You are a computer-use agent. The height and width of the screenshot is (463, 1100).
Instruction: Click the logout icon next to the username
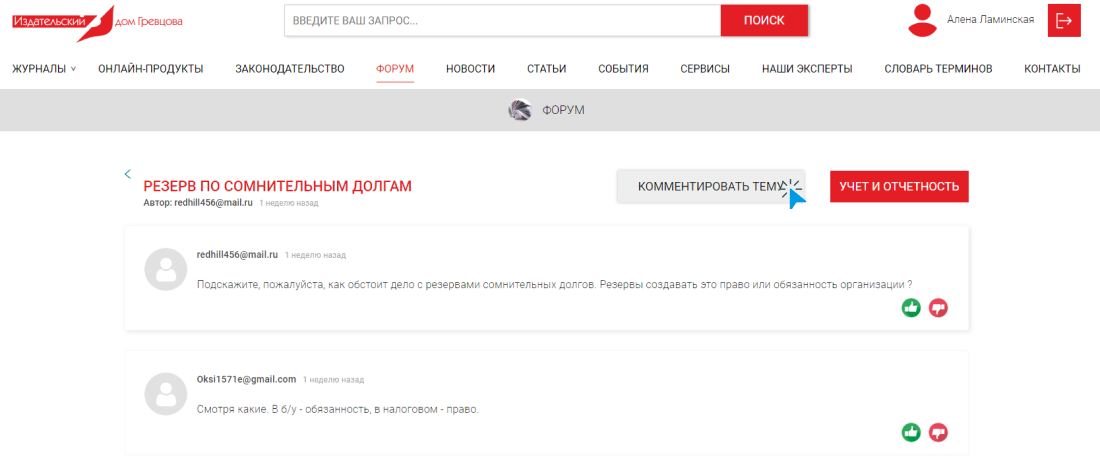tap(1064, 20)
